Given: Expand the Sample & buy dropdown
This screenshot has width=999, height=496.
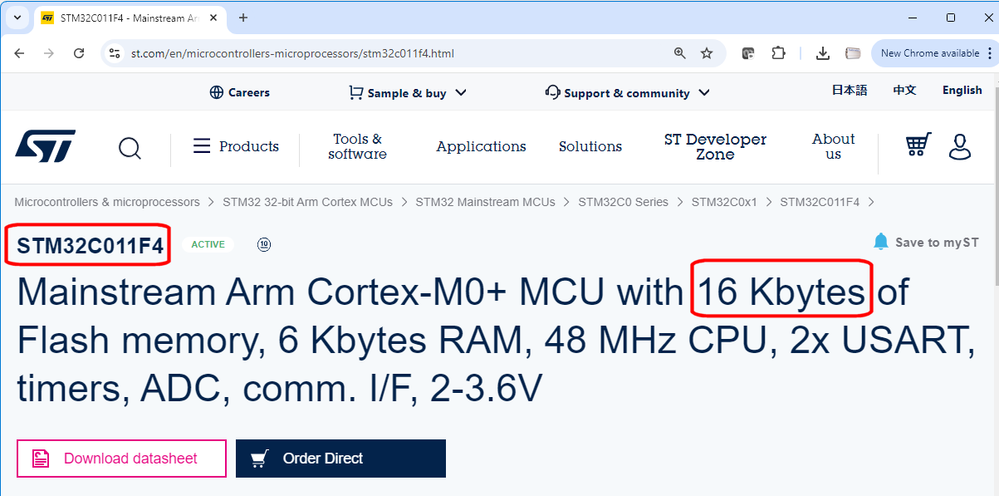Looking at the screenshot, I should 407,93.
